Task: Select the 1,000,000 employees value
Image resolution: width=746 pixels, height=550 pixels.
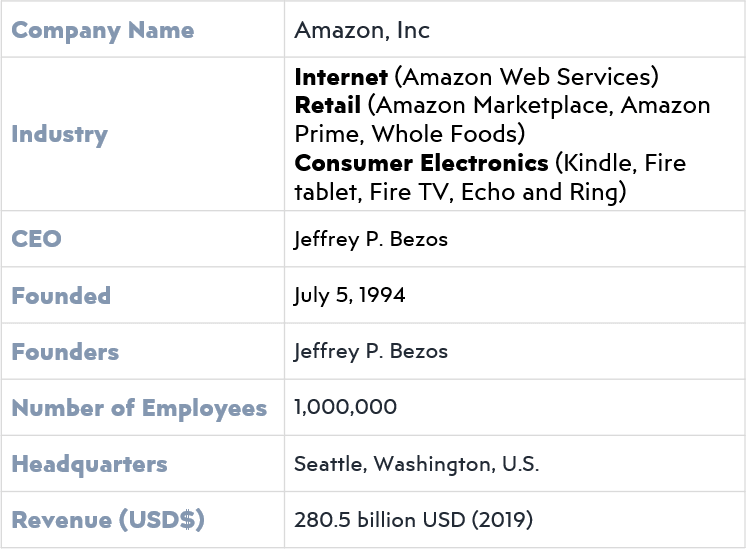Action: [x=345, y=407]
